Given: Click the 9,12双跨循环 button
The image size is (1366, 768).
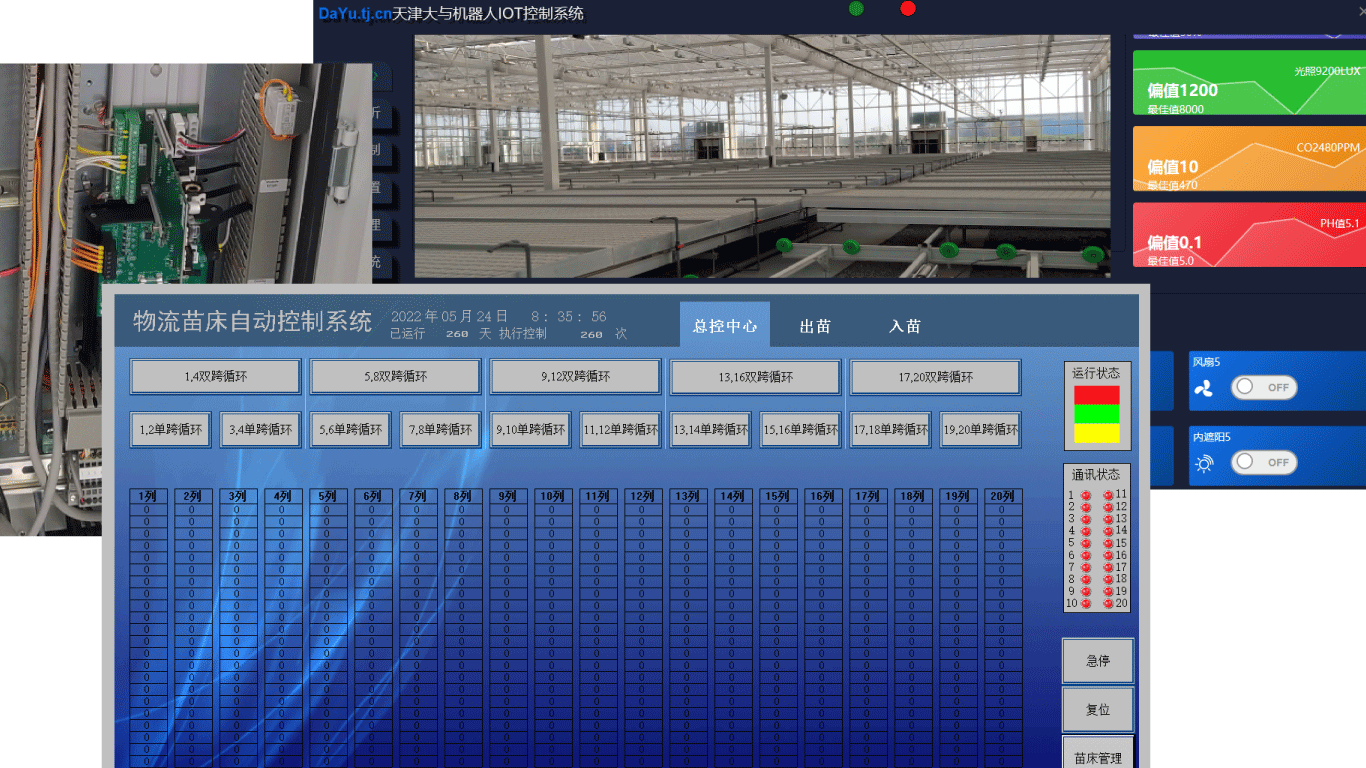Looking at the screenshot, I should click(x=575, y=377).
